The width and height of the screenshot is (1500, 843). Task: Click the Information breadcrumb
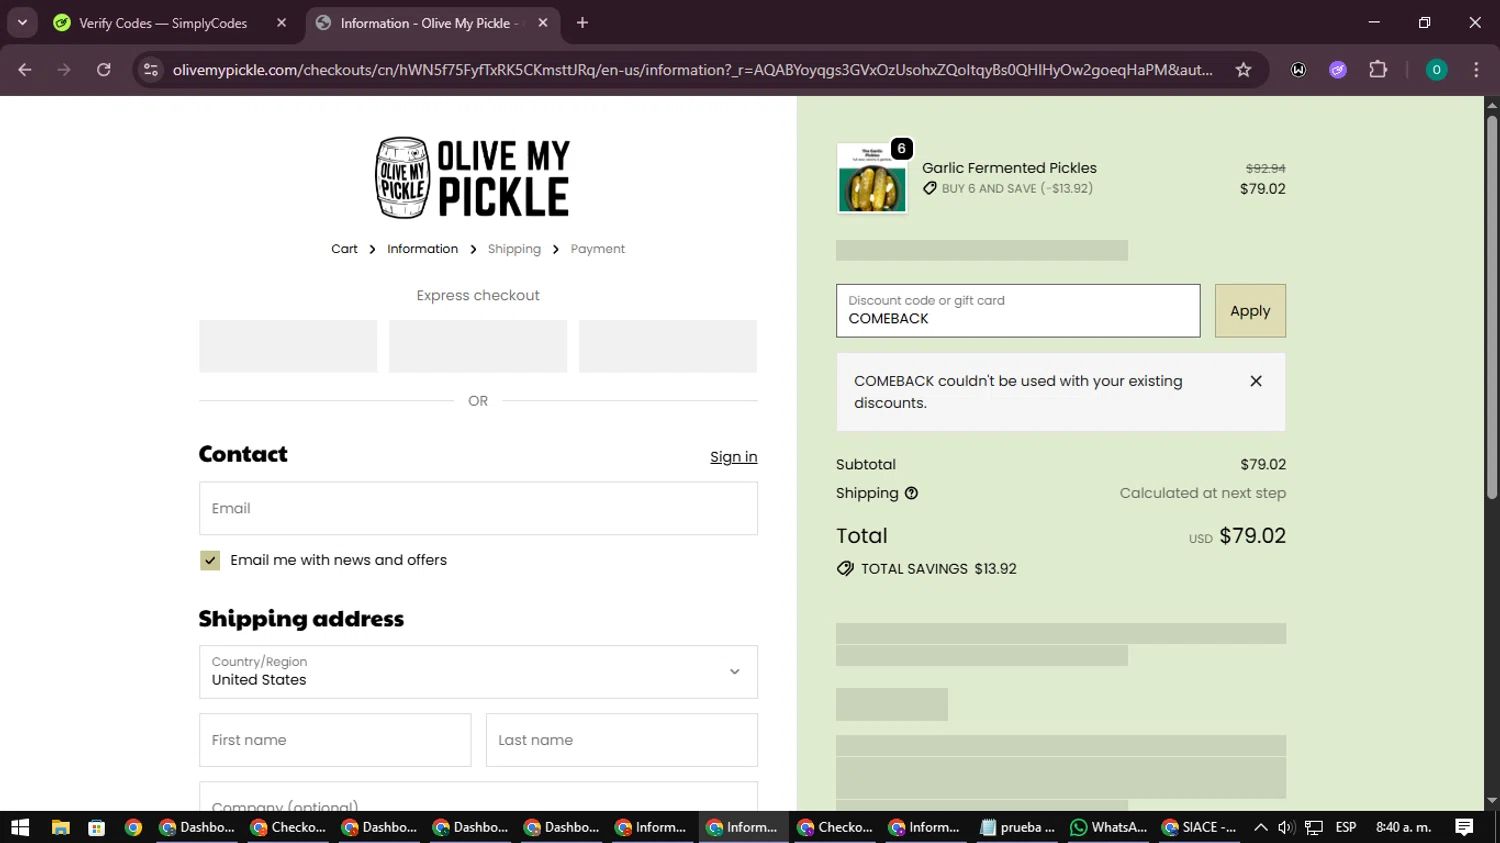coord(422,249)
